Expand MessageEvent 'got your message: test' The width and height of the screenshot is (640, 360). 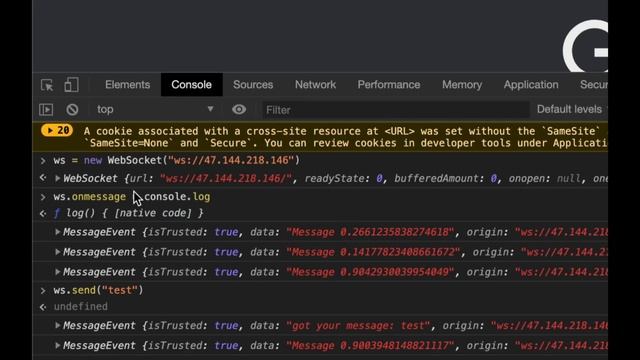[x=58, y=325]
